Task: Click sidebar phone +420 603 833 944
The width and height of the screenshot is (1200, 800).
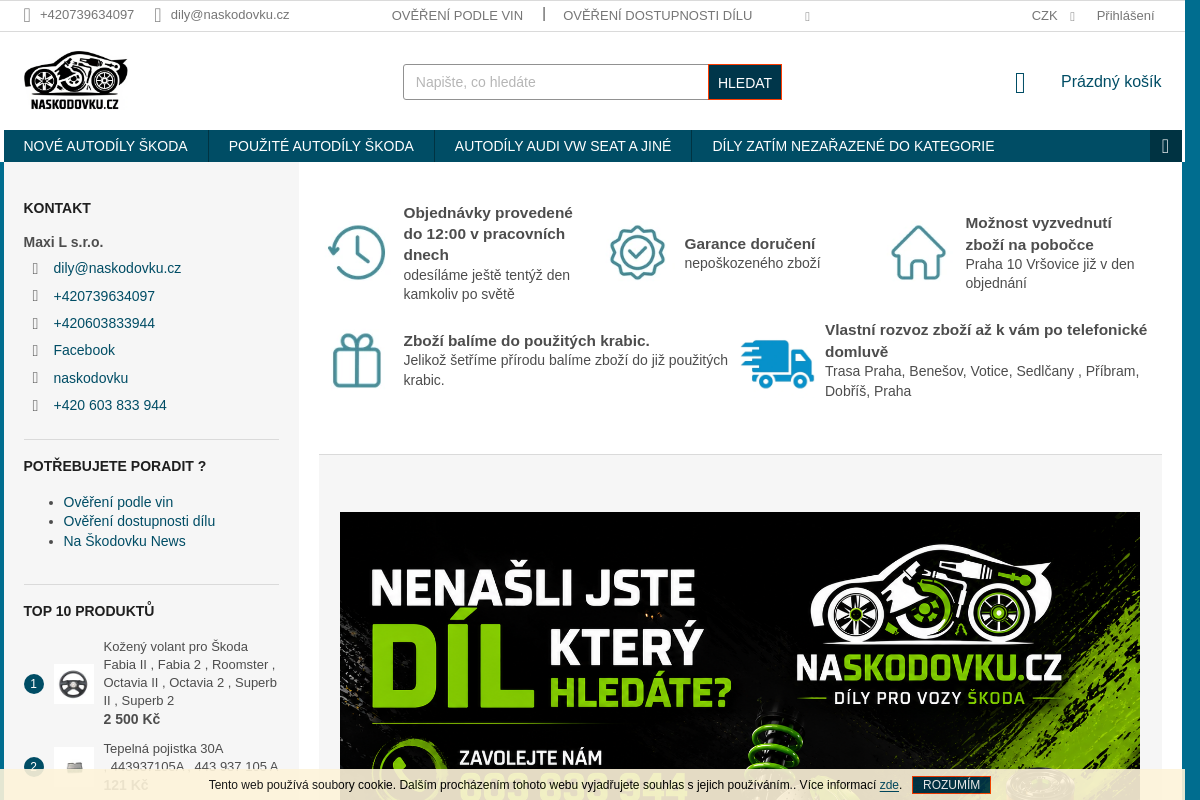Action: 110,405
